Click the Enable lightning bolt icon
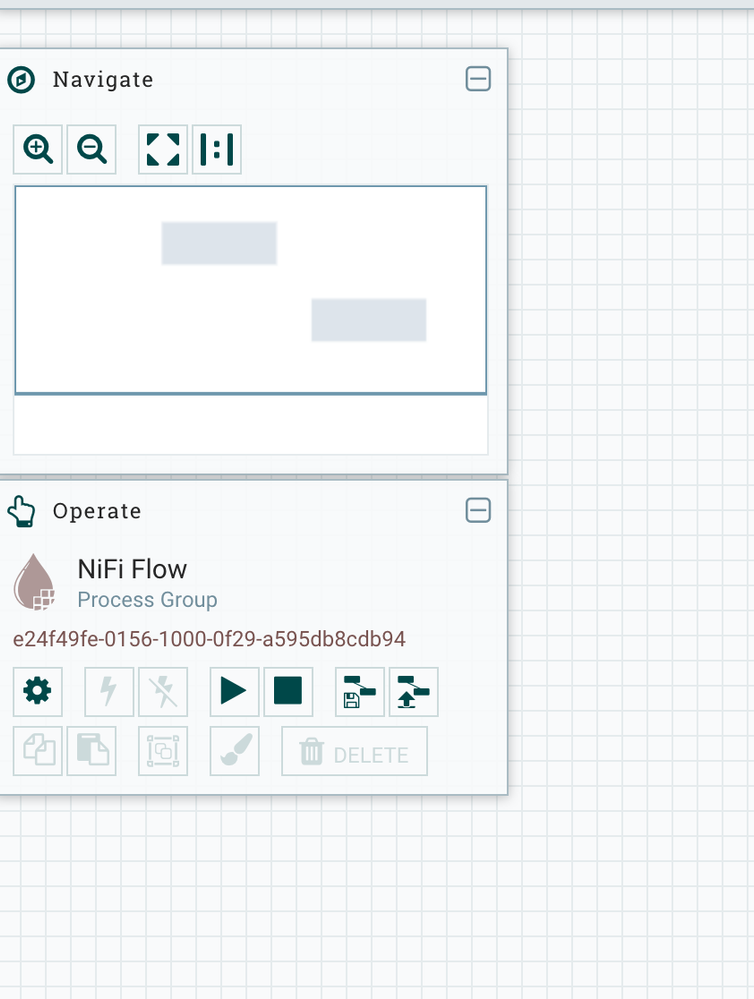 109,691
